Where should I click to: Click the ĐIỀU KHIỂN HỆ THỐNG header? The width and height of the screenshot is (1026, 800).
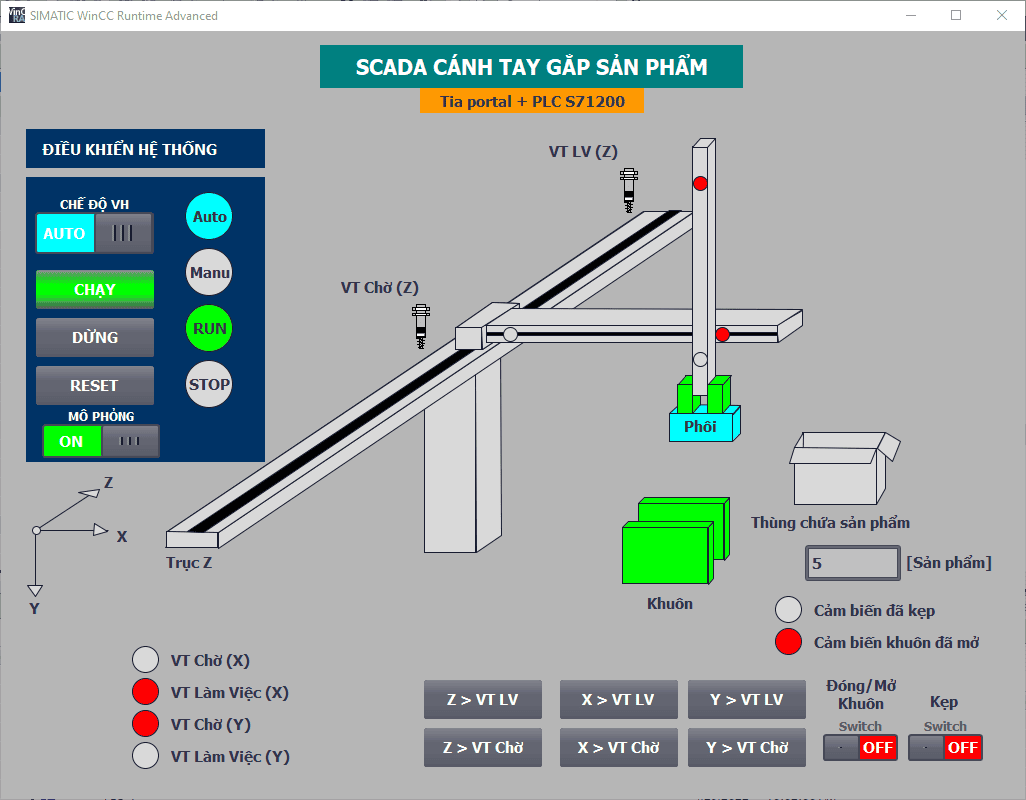pos(145,148)
